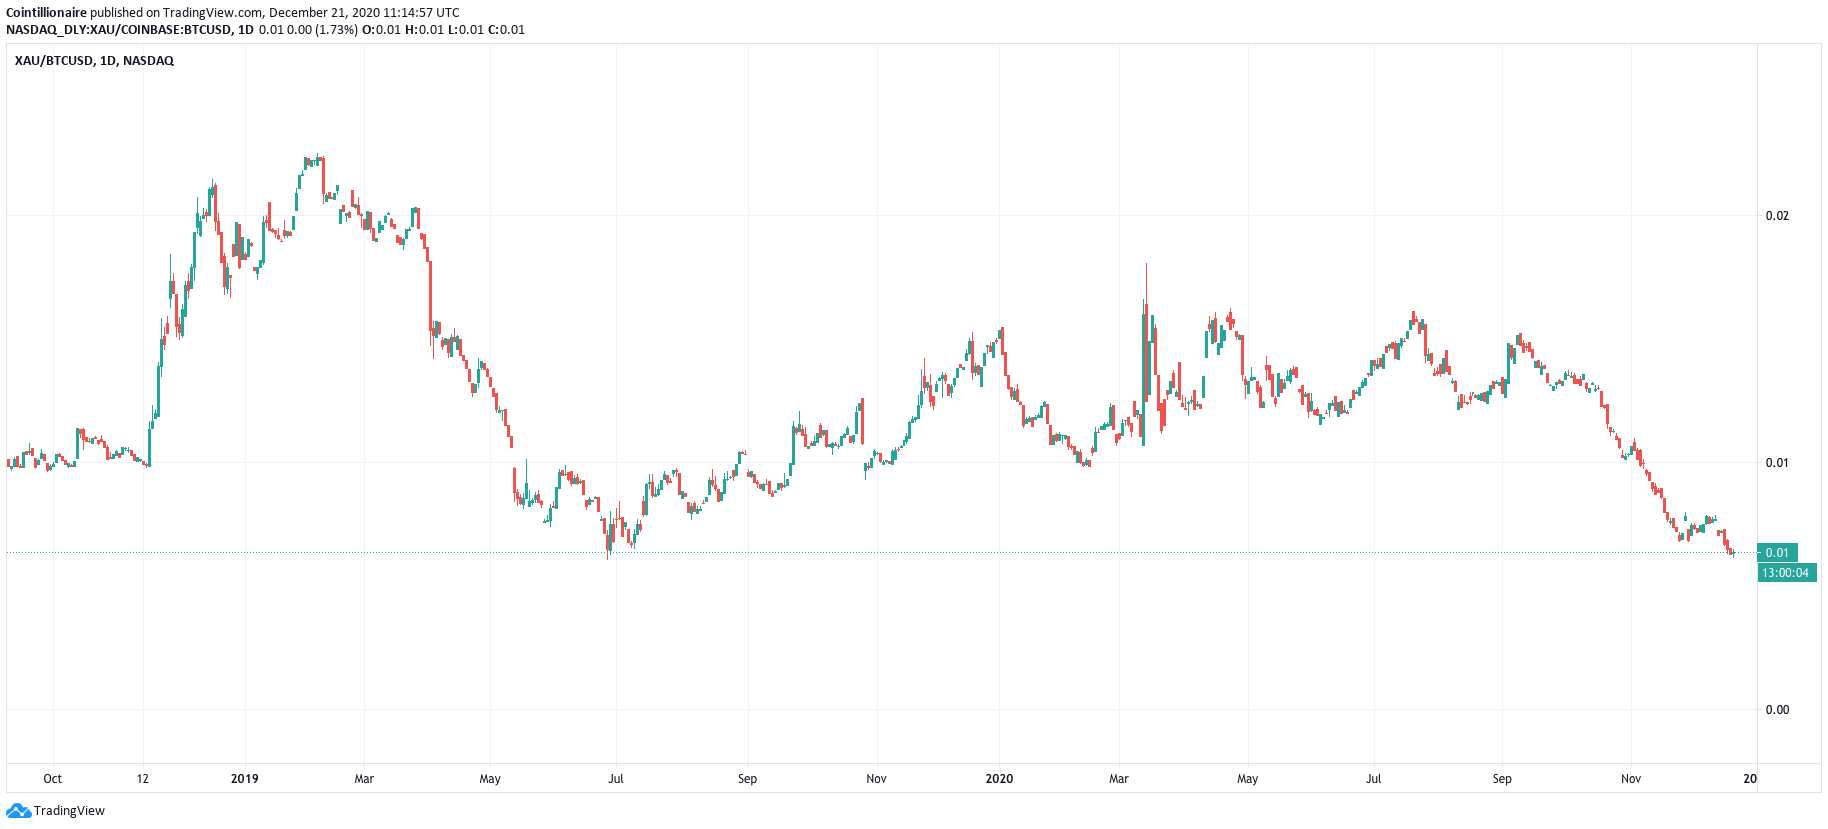Click the Oct label on time axis

pyautogui.click(x=53, y=779)
